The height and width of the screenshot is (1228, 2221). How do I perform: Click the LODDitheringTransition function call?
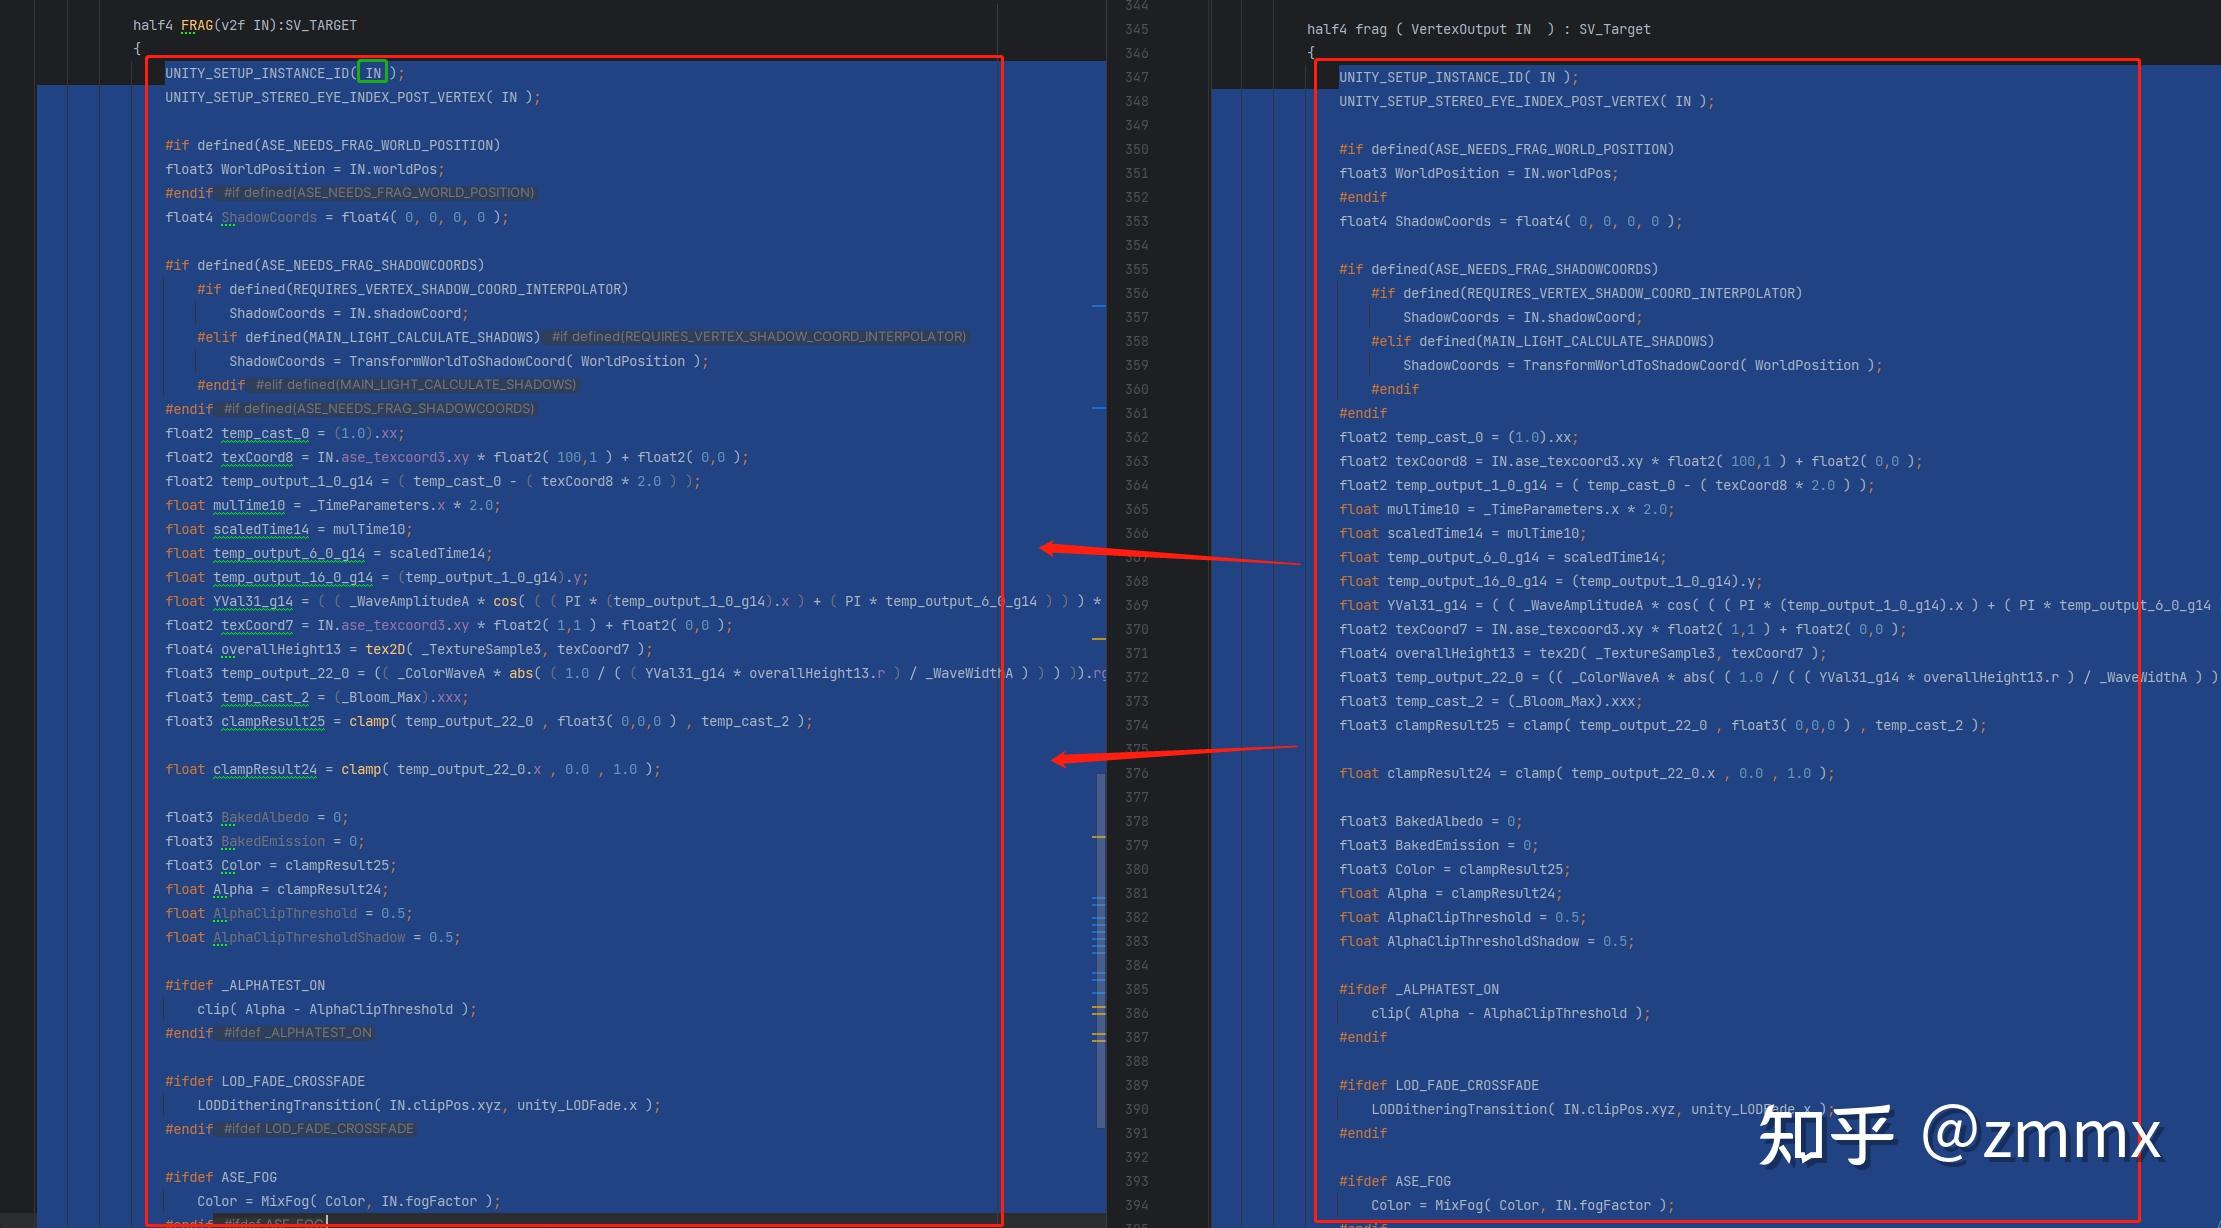point(288,1105)
